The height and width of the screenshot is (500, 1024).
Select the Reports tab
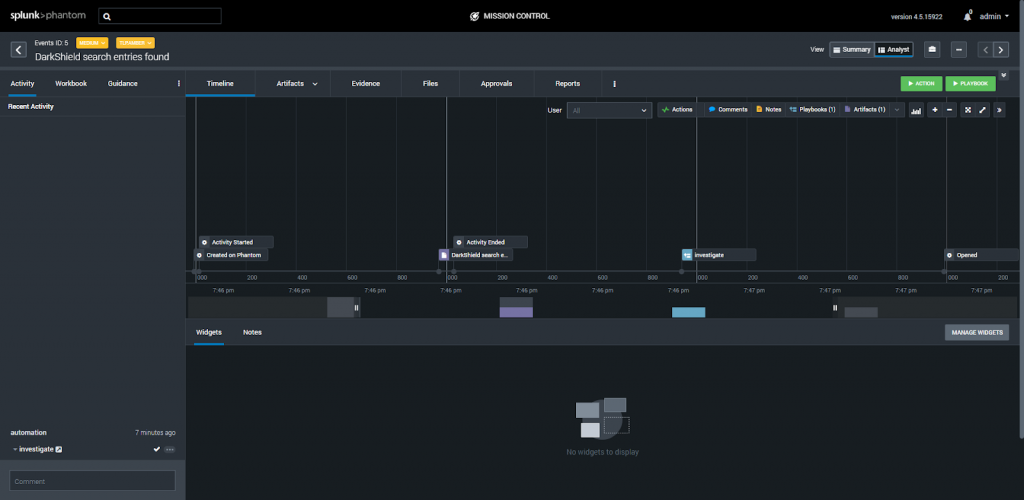pos(568,84)
